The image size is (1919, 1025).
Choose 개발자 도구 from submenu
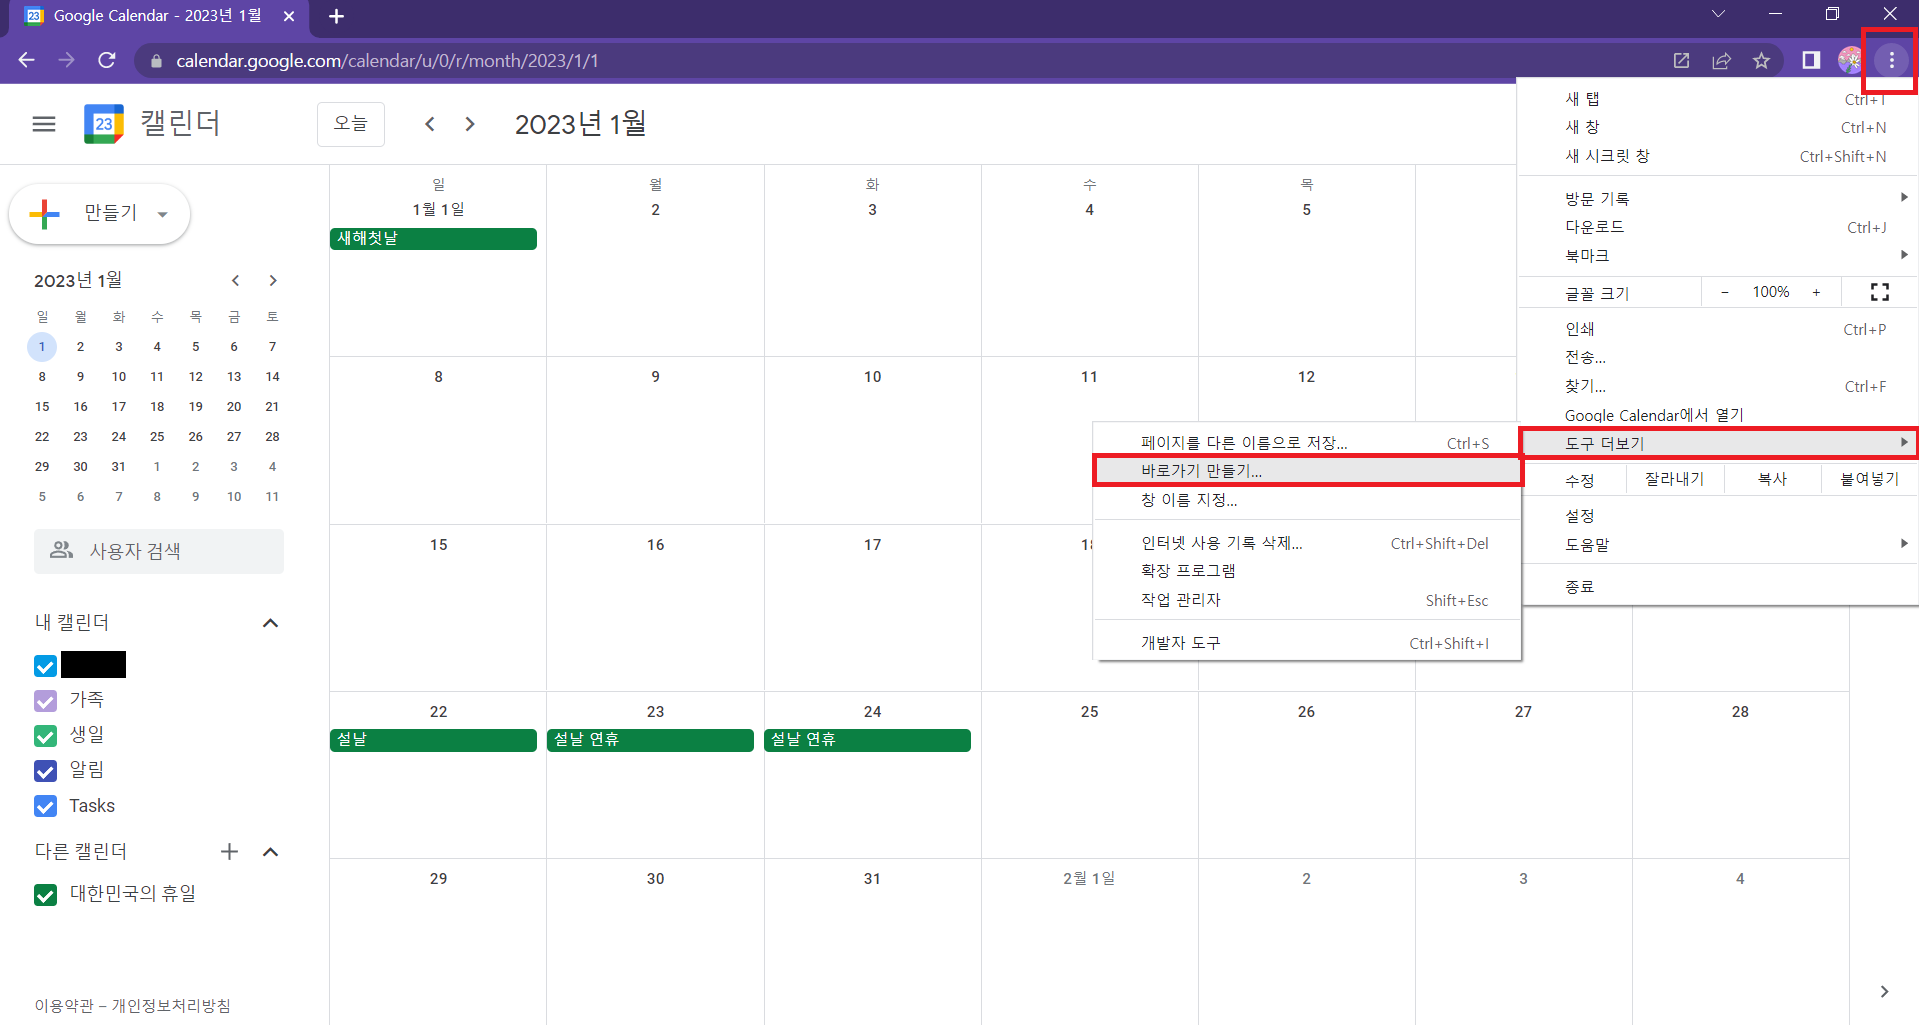click(x=1180, y=643)
